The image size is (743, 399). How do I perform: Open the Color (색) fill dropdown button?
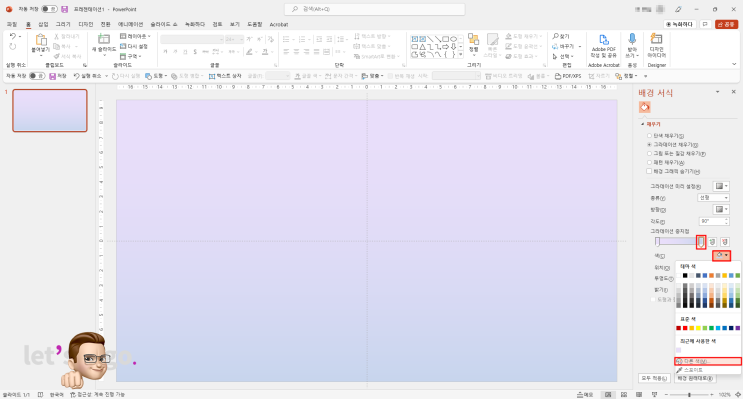pos(721,256)
